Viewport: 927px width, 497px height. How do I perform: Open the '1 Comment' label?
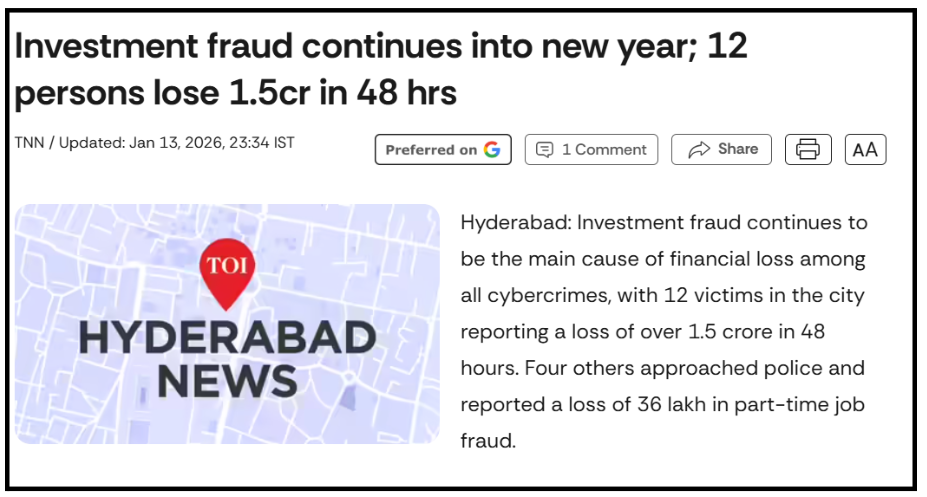[x=604, y=149]
